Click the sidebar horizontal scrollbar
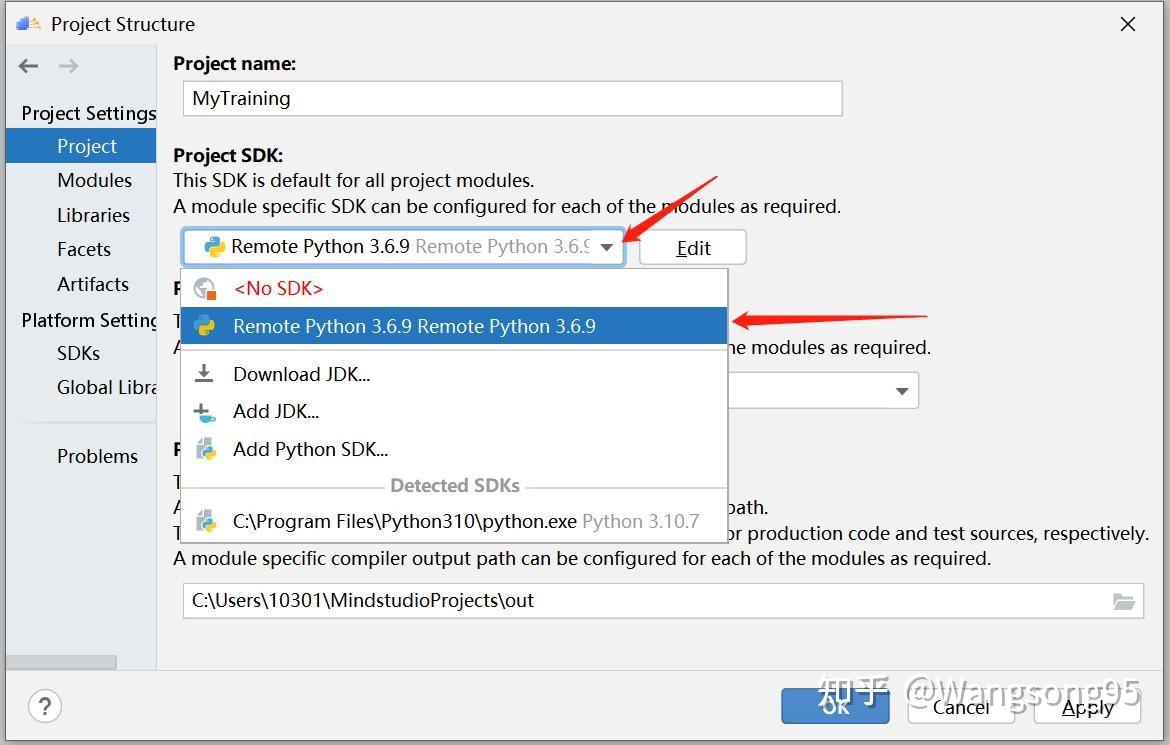Screen dimensions: 1170x745 coord(61,662)
